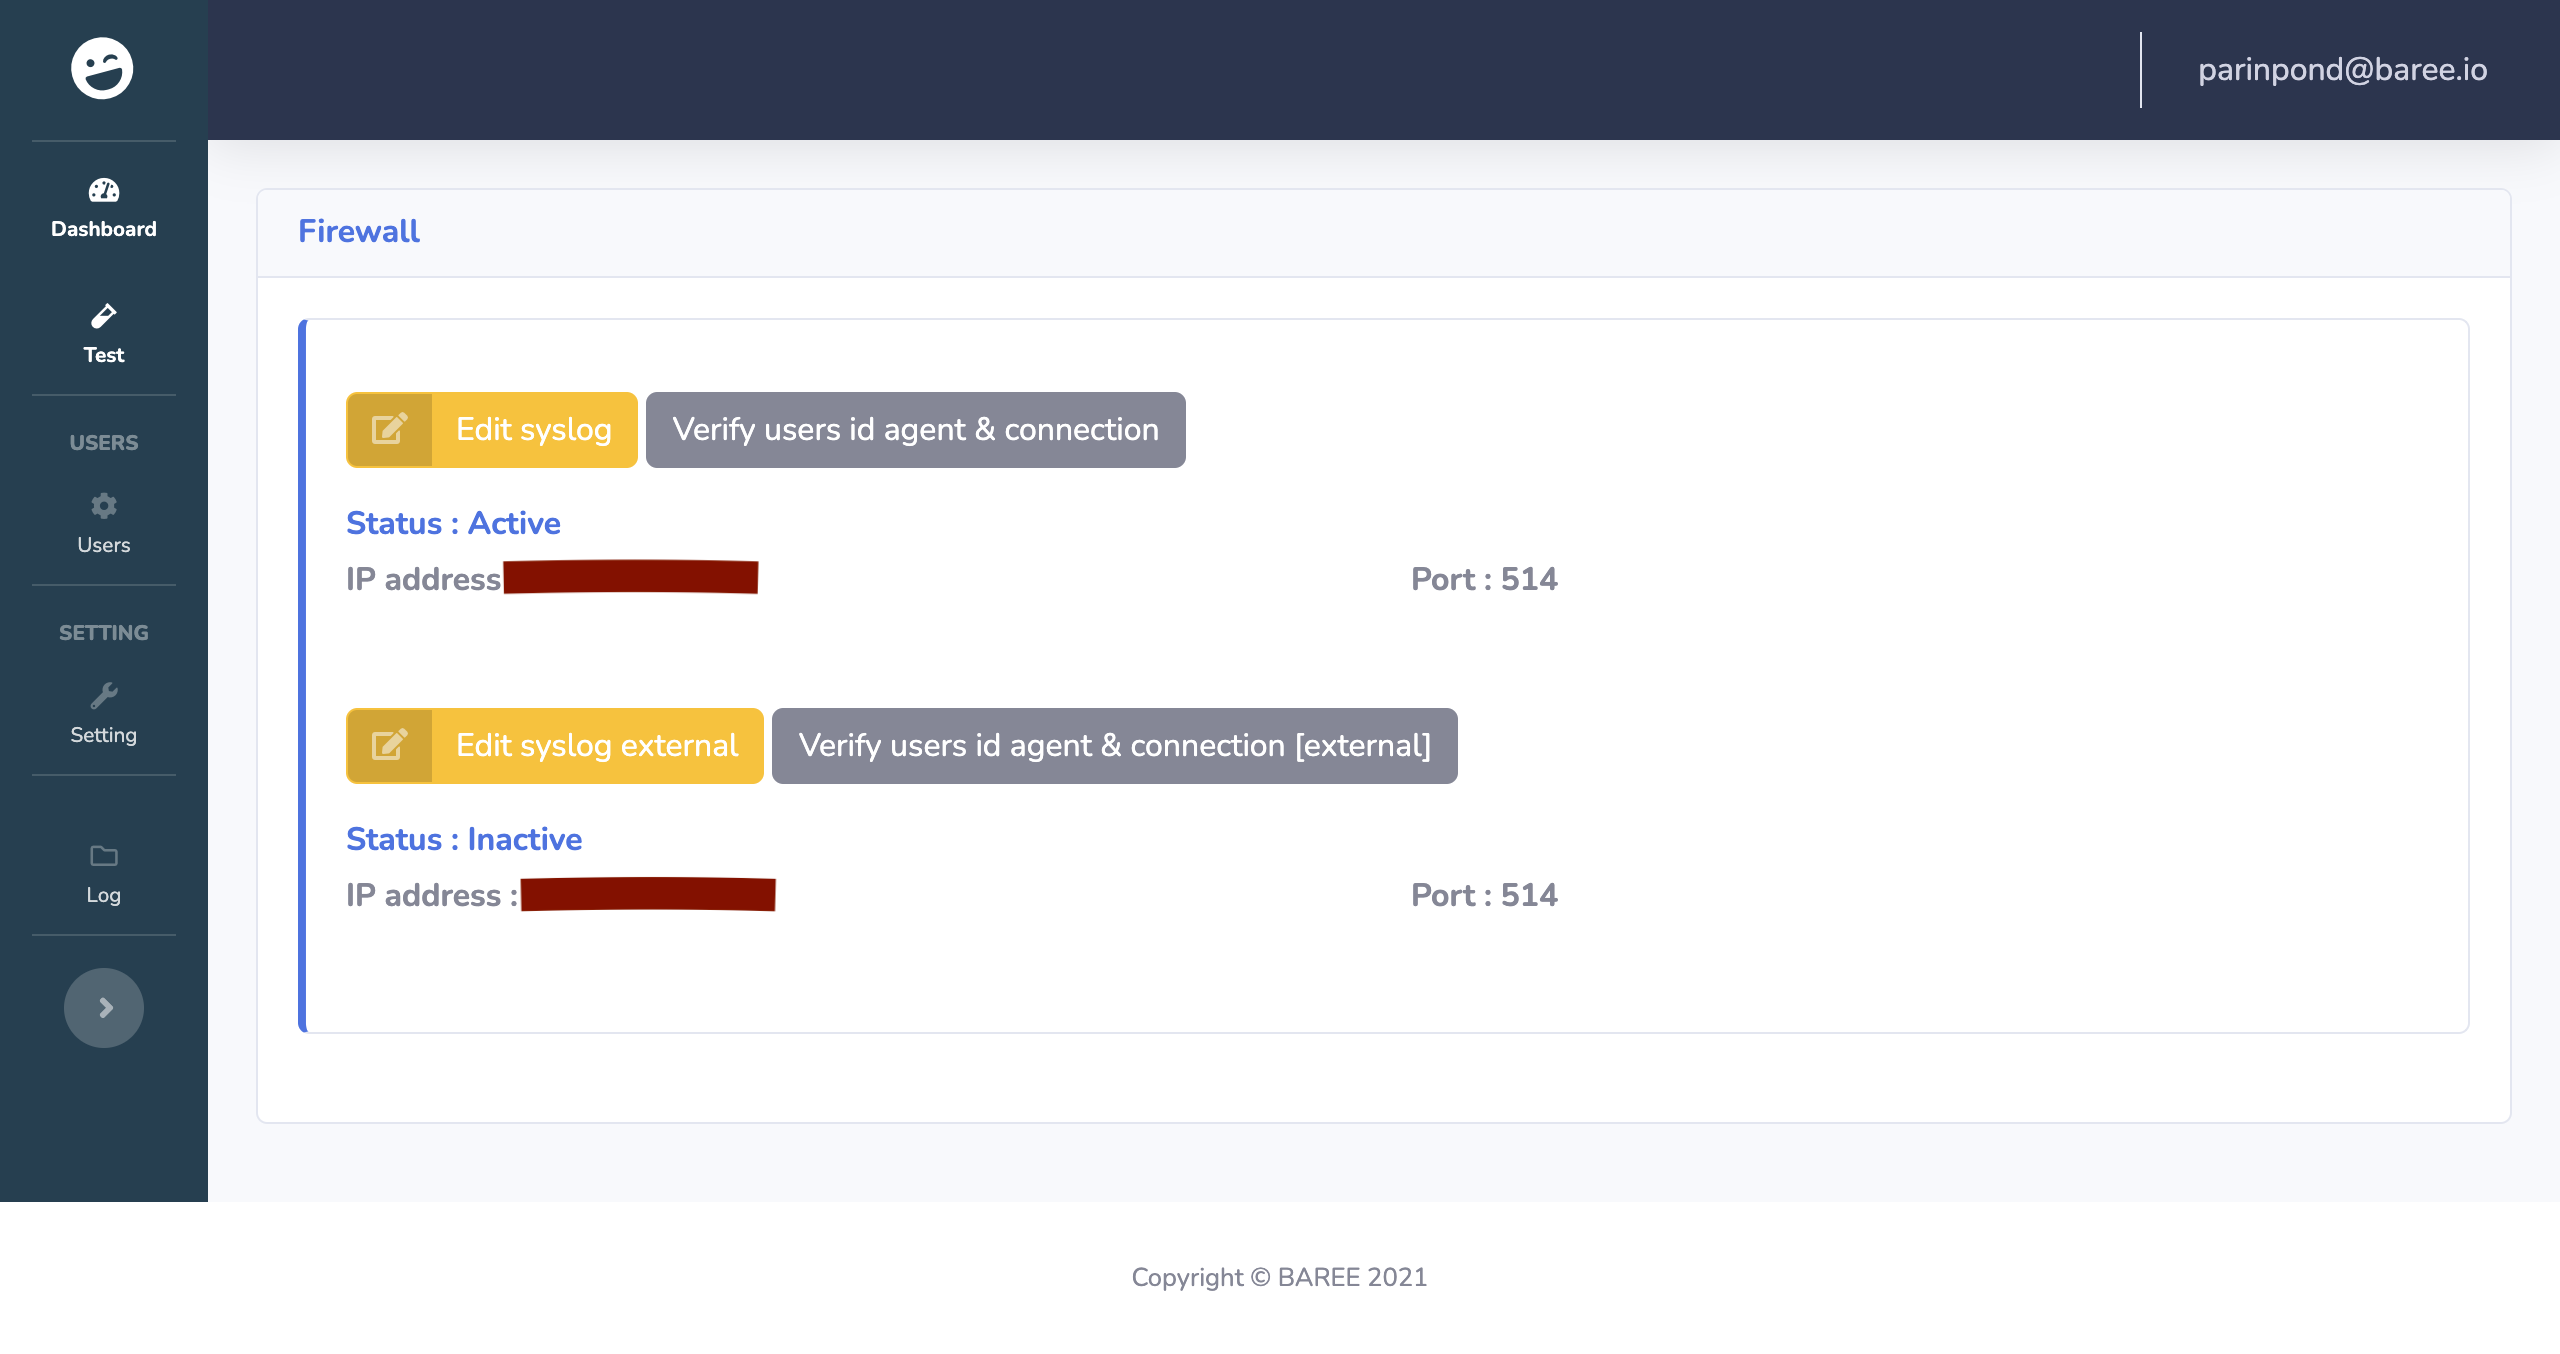Select Users under the USERS section
The width and height of the screenshot is (2560, 1354).
103,544
